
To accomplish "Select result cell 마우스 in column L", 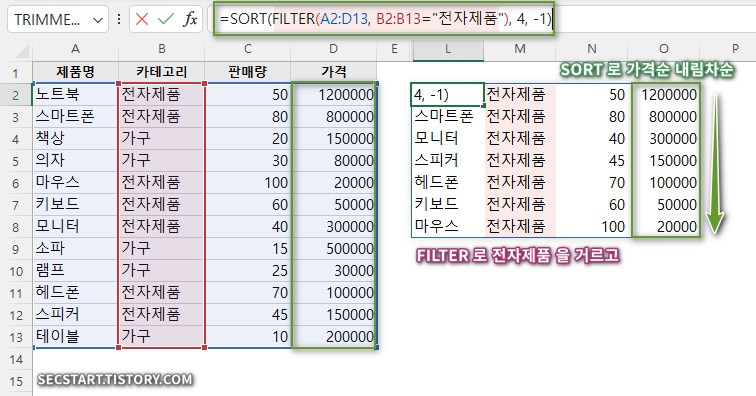I will click(448, 226).
